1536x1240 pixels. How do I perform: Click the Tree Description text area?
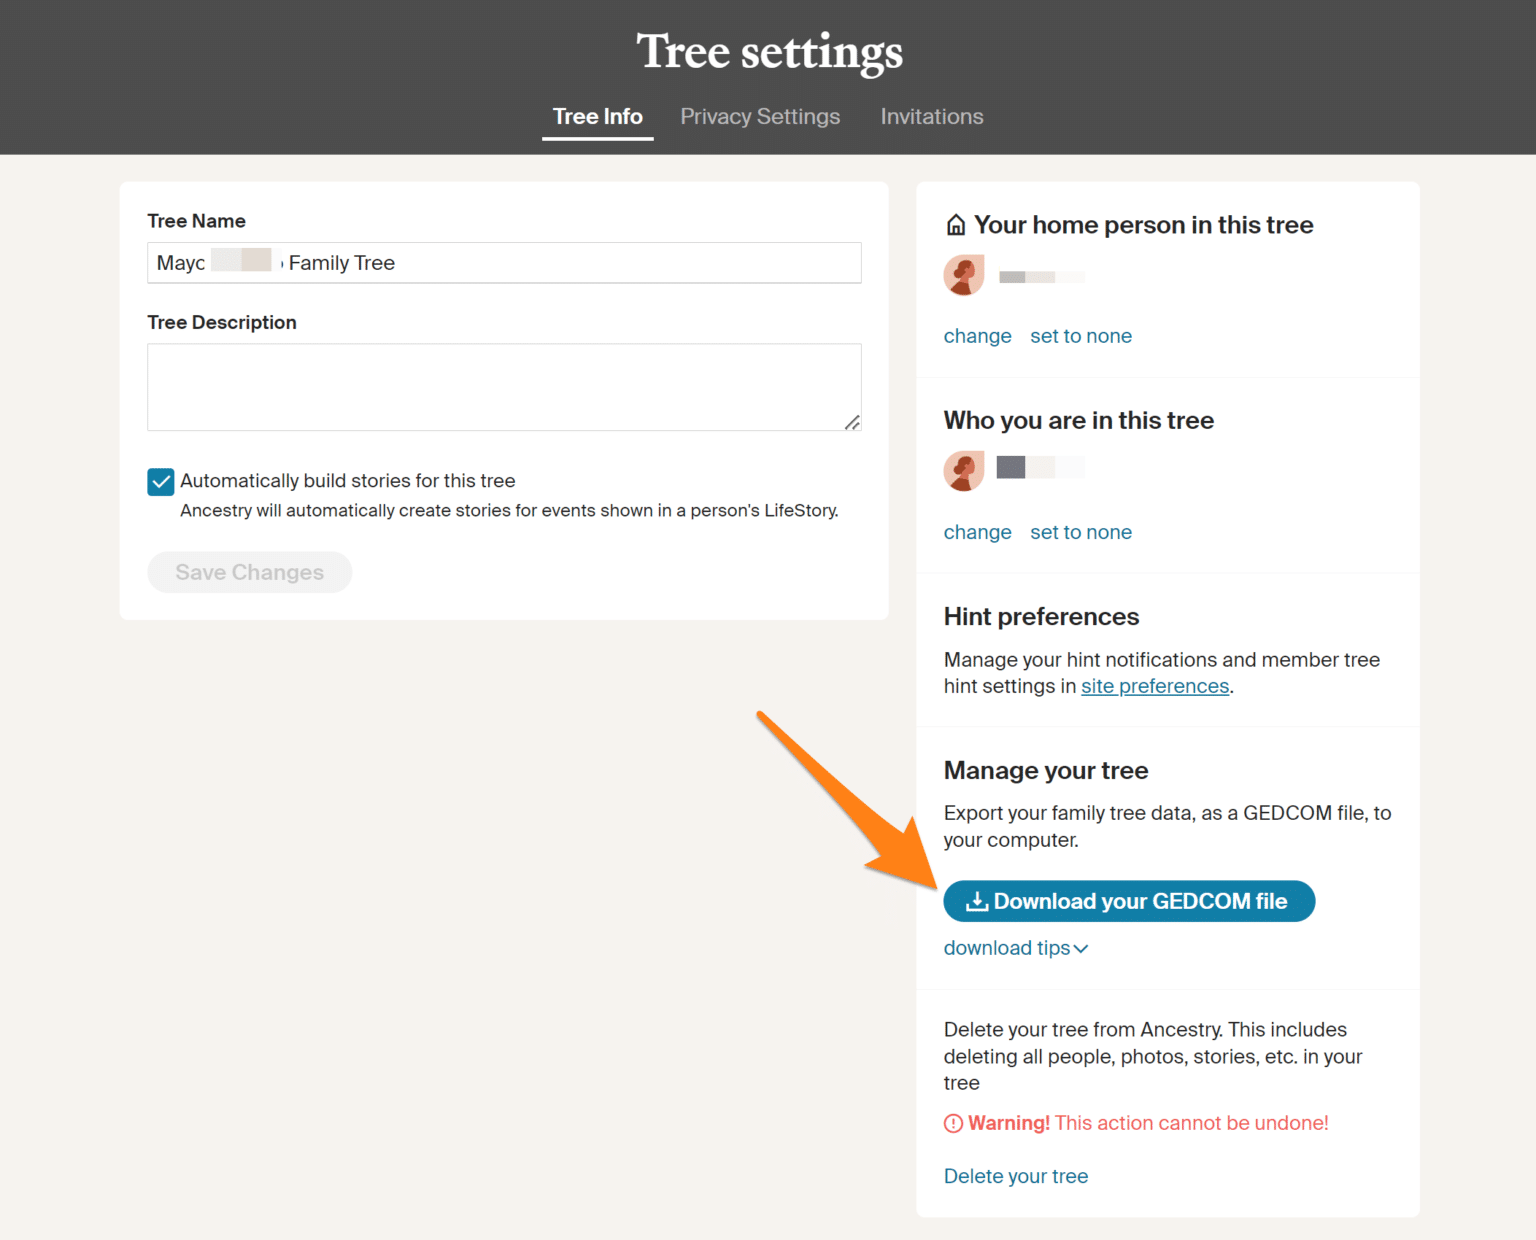[504, 387]
